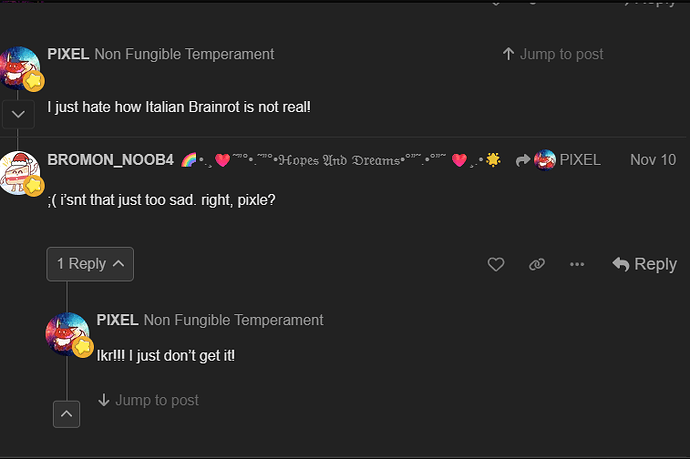Open PIXEL's username in the nested reply
This screenshot has height=459, width=690.
click(117, 320)
